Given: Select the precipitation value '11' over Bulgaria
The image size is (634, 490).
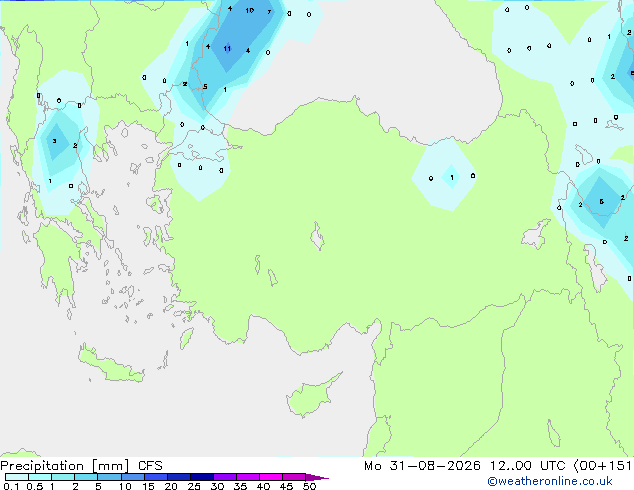Looking at the screenshot, I should pyautogui.click(x=227, y=49).
